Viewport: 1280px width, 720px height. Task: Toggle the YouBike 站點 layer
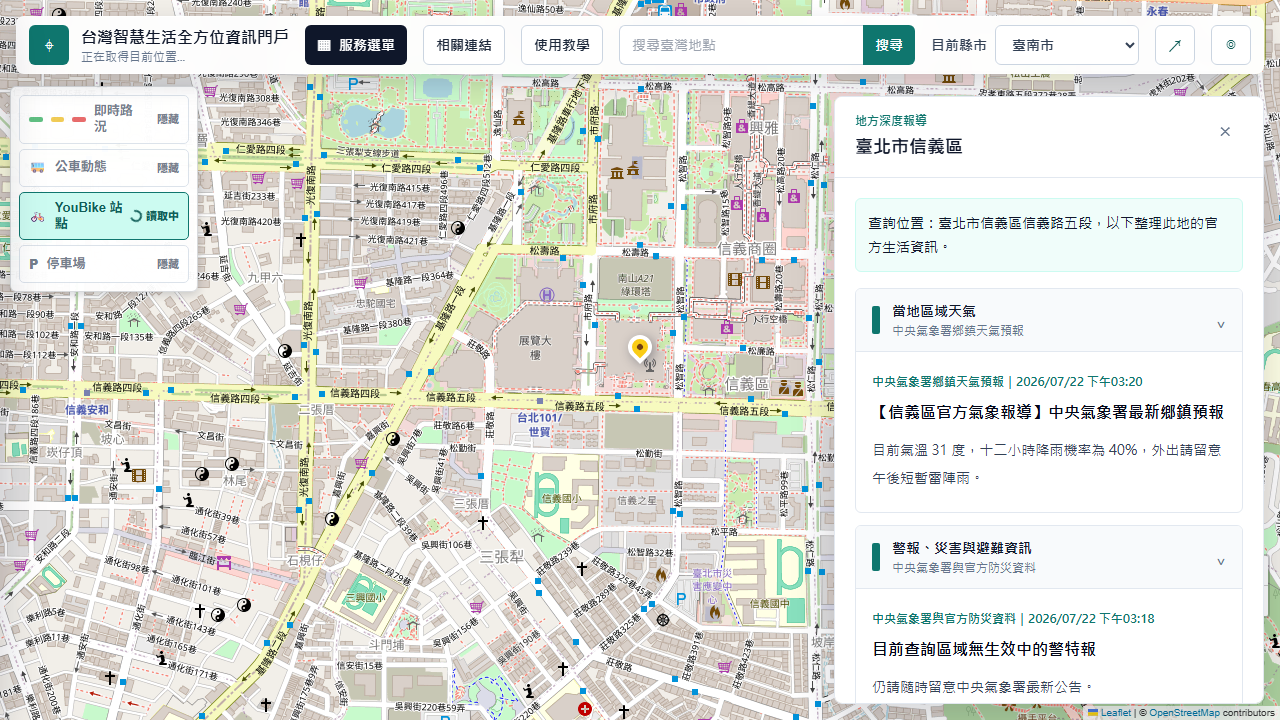[x=104, y=216]
